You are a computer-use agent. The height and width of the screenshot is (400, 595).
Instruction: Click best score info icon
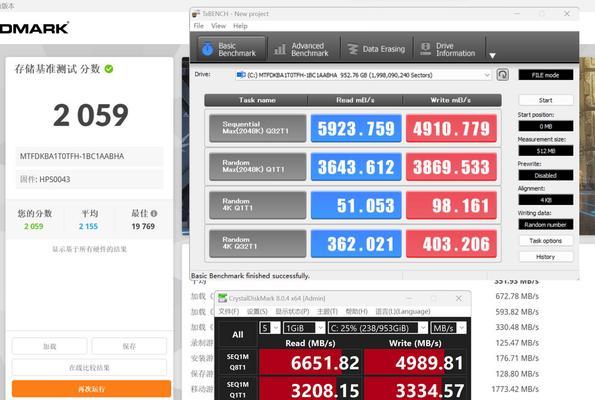[154, 214]
